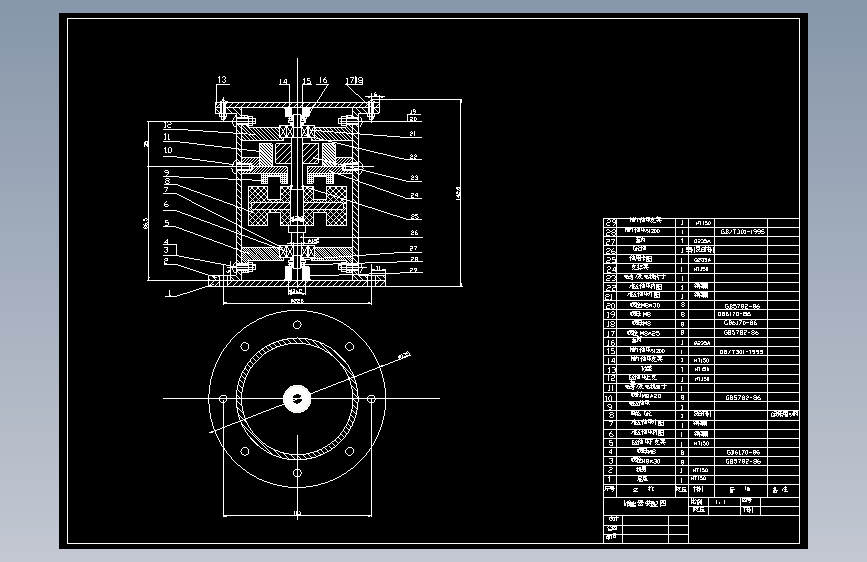
Task: Select part balloon label 14 in section view
Action: [x=283, y=82]
